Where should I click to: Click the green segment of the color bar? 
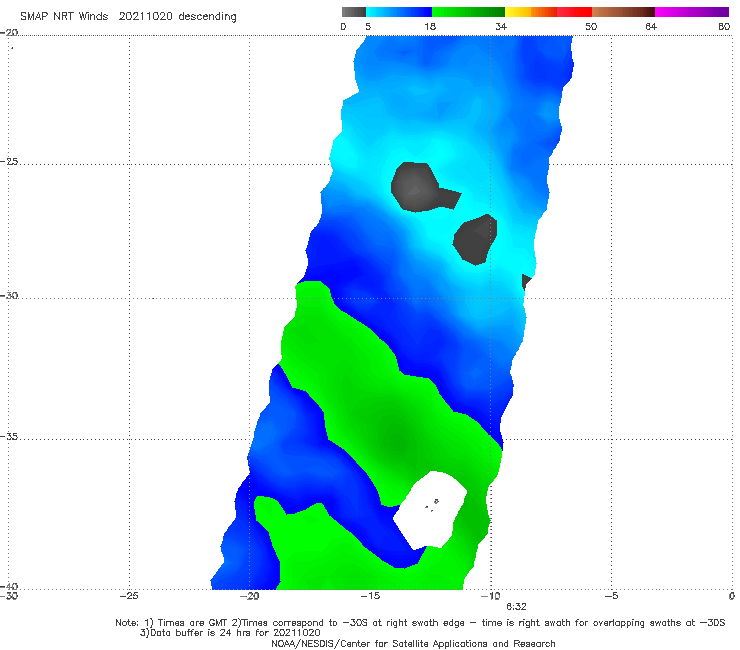(x=468, y=12)
